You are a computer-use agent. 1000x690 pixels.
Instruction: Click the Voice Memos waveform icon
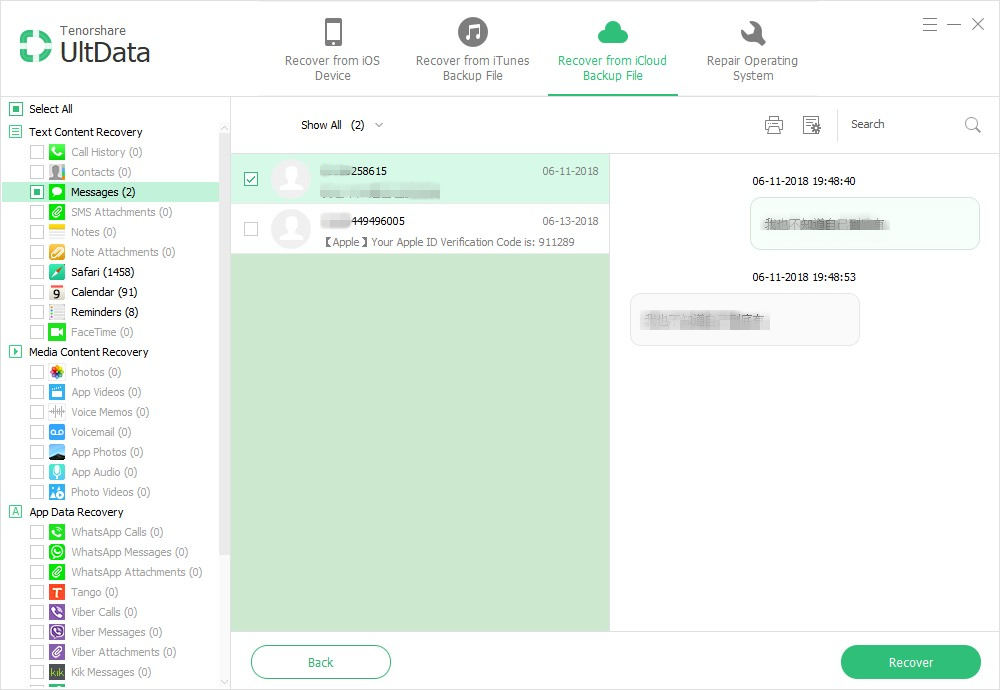[x=57, y=412]
